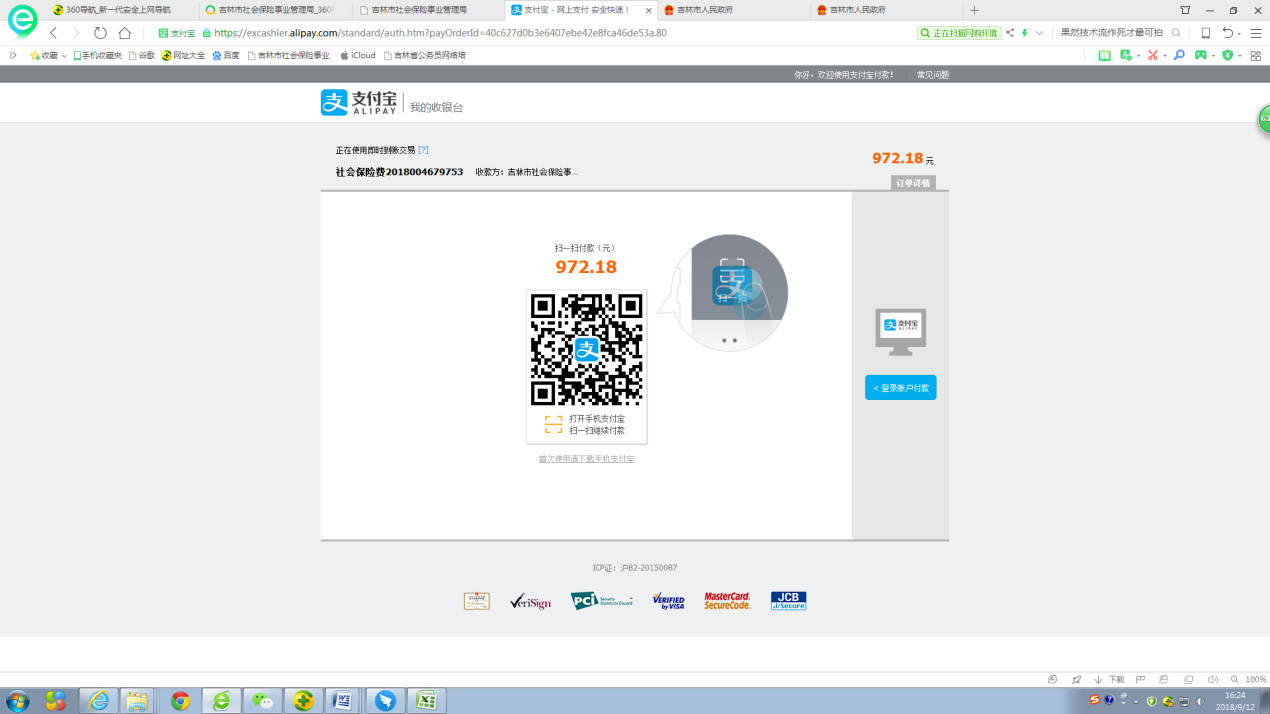Open the reading mode book icon

pos(1105,55)
